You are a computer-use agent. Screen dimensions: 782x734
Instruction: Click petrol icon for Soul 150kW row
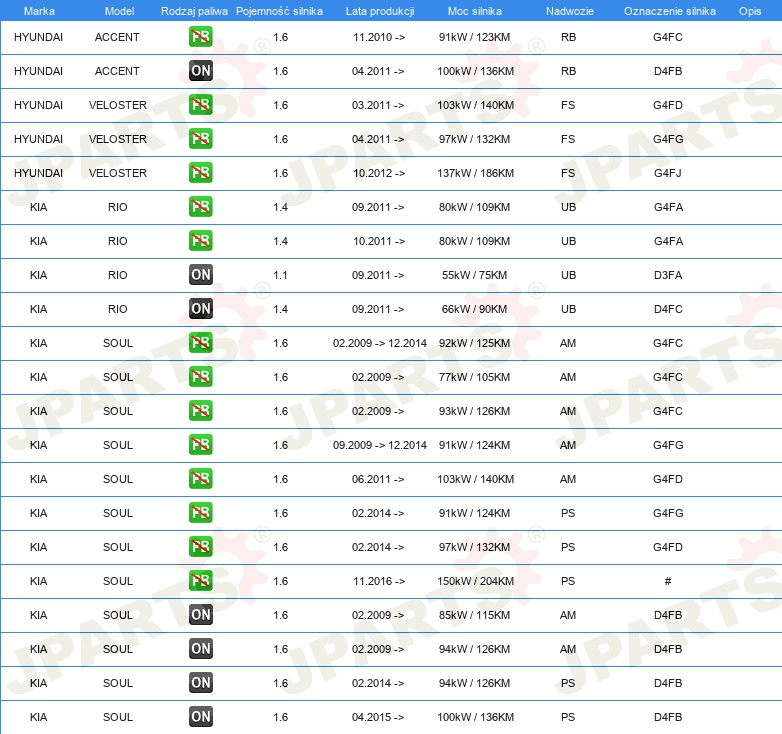200,581
